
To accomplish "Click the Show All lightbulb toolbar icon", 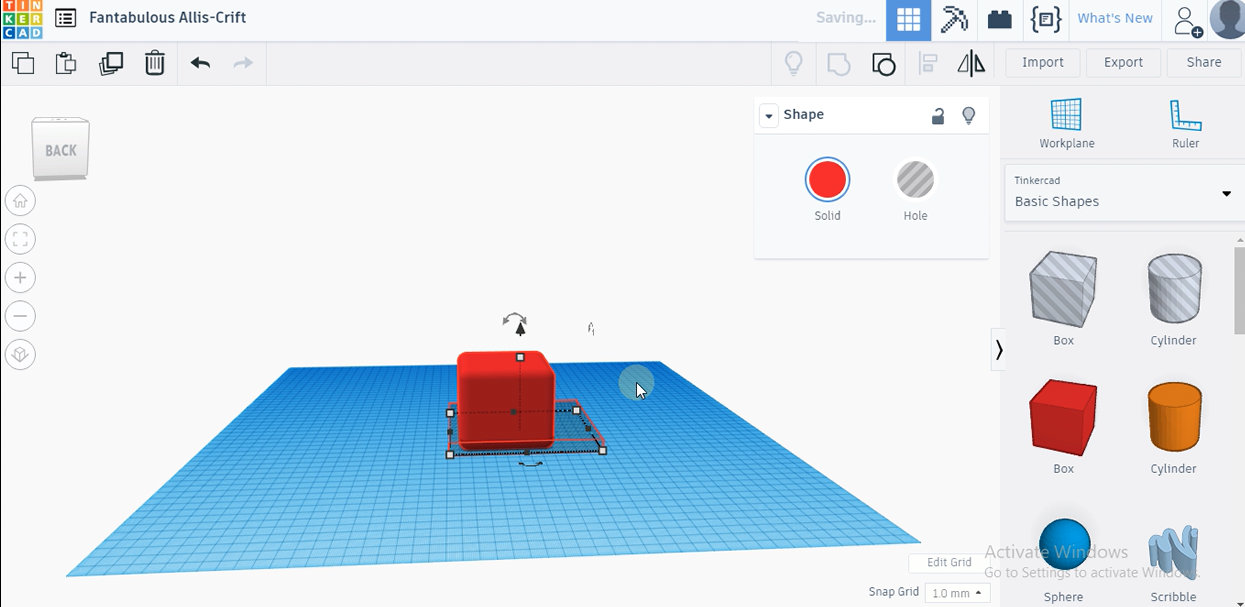I will coord(794,63).
